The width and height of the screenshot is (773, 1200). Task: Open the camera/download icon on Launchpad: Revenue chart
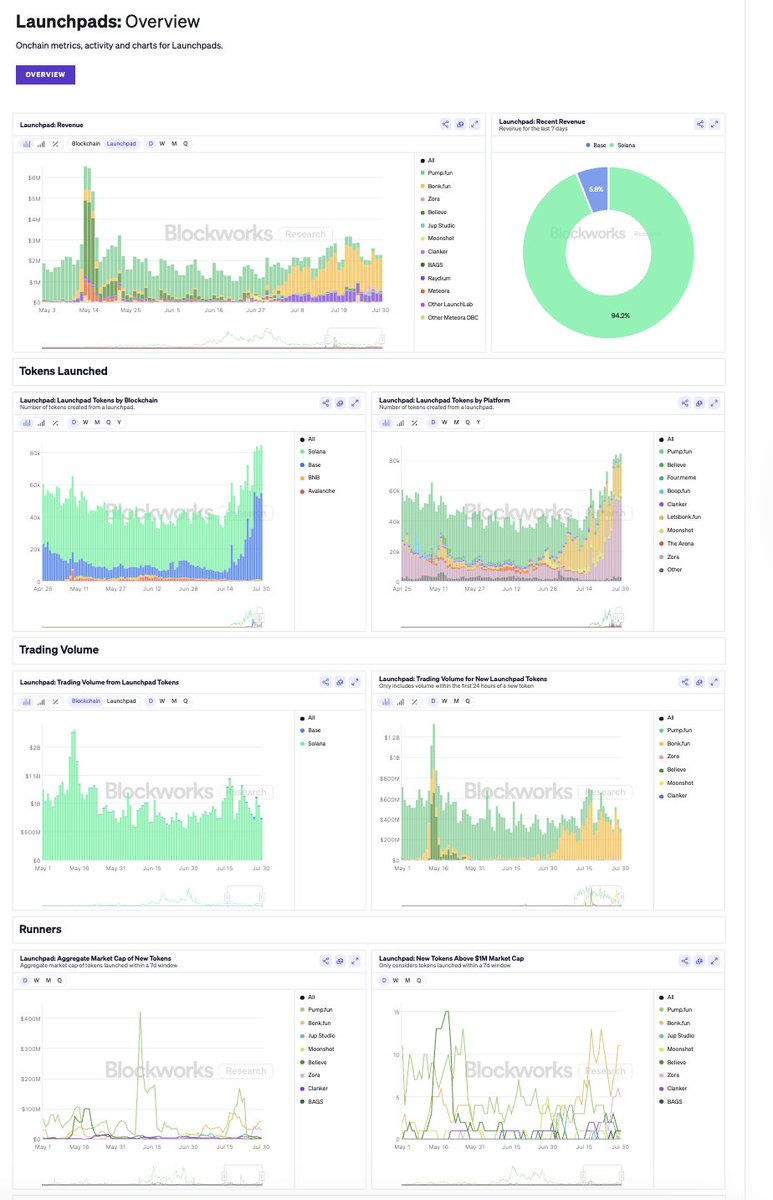click(460, 124)
